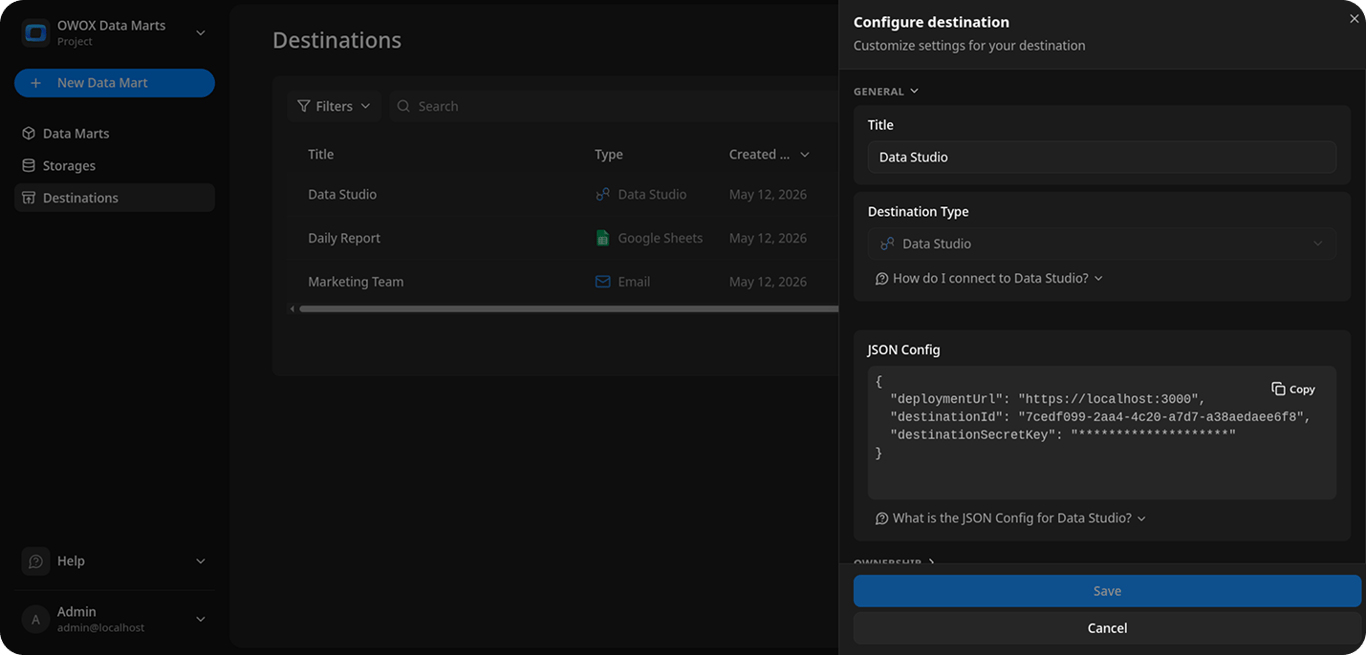Viewport: 1366px width, 655px height.
Task: Click the search magnifier icon
Action: pyautogui.click(x=403, y=106)
